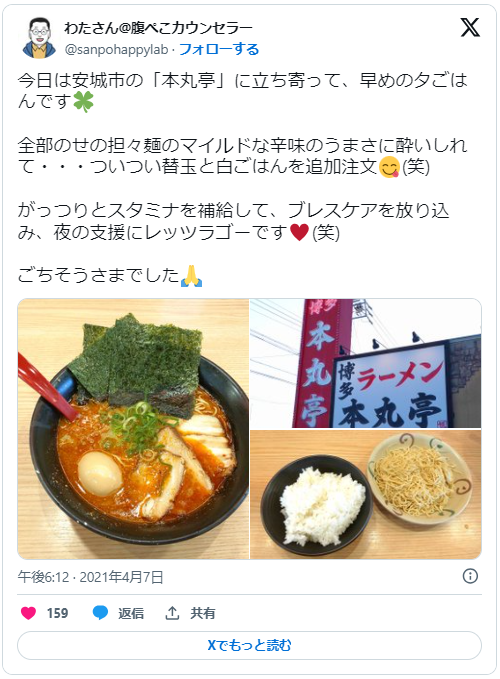Click the 返信 reply label
Screen dimensions: 500x679
pyautogui.click(x=131, y=613)
